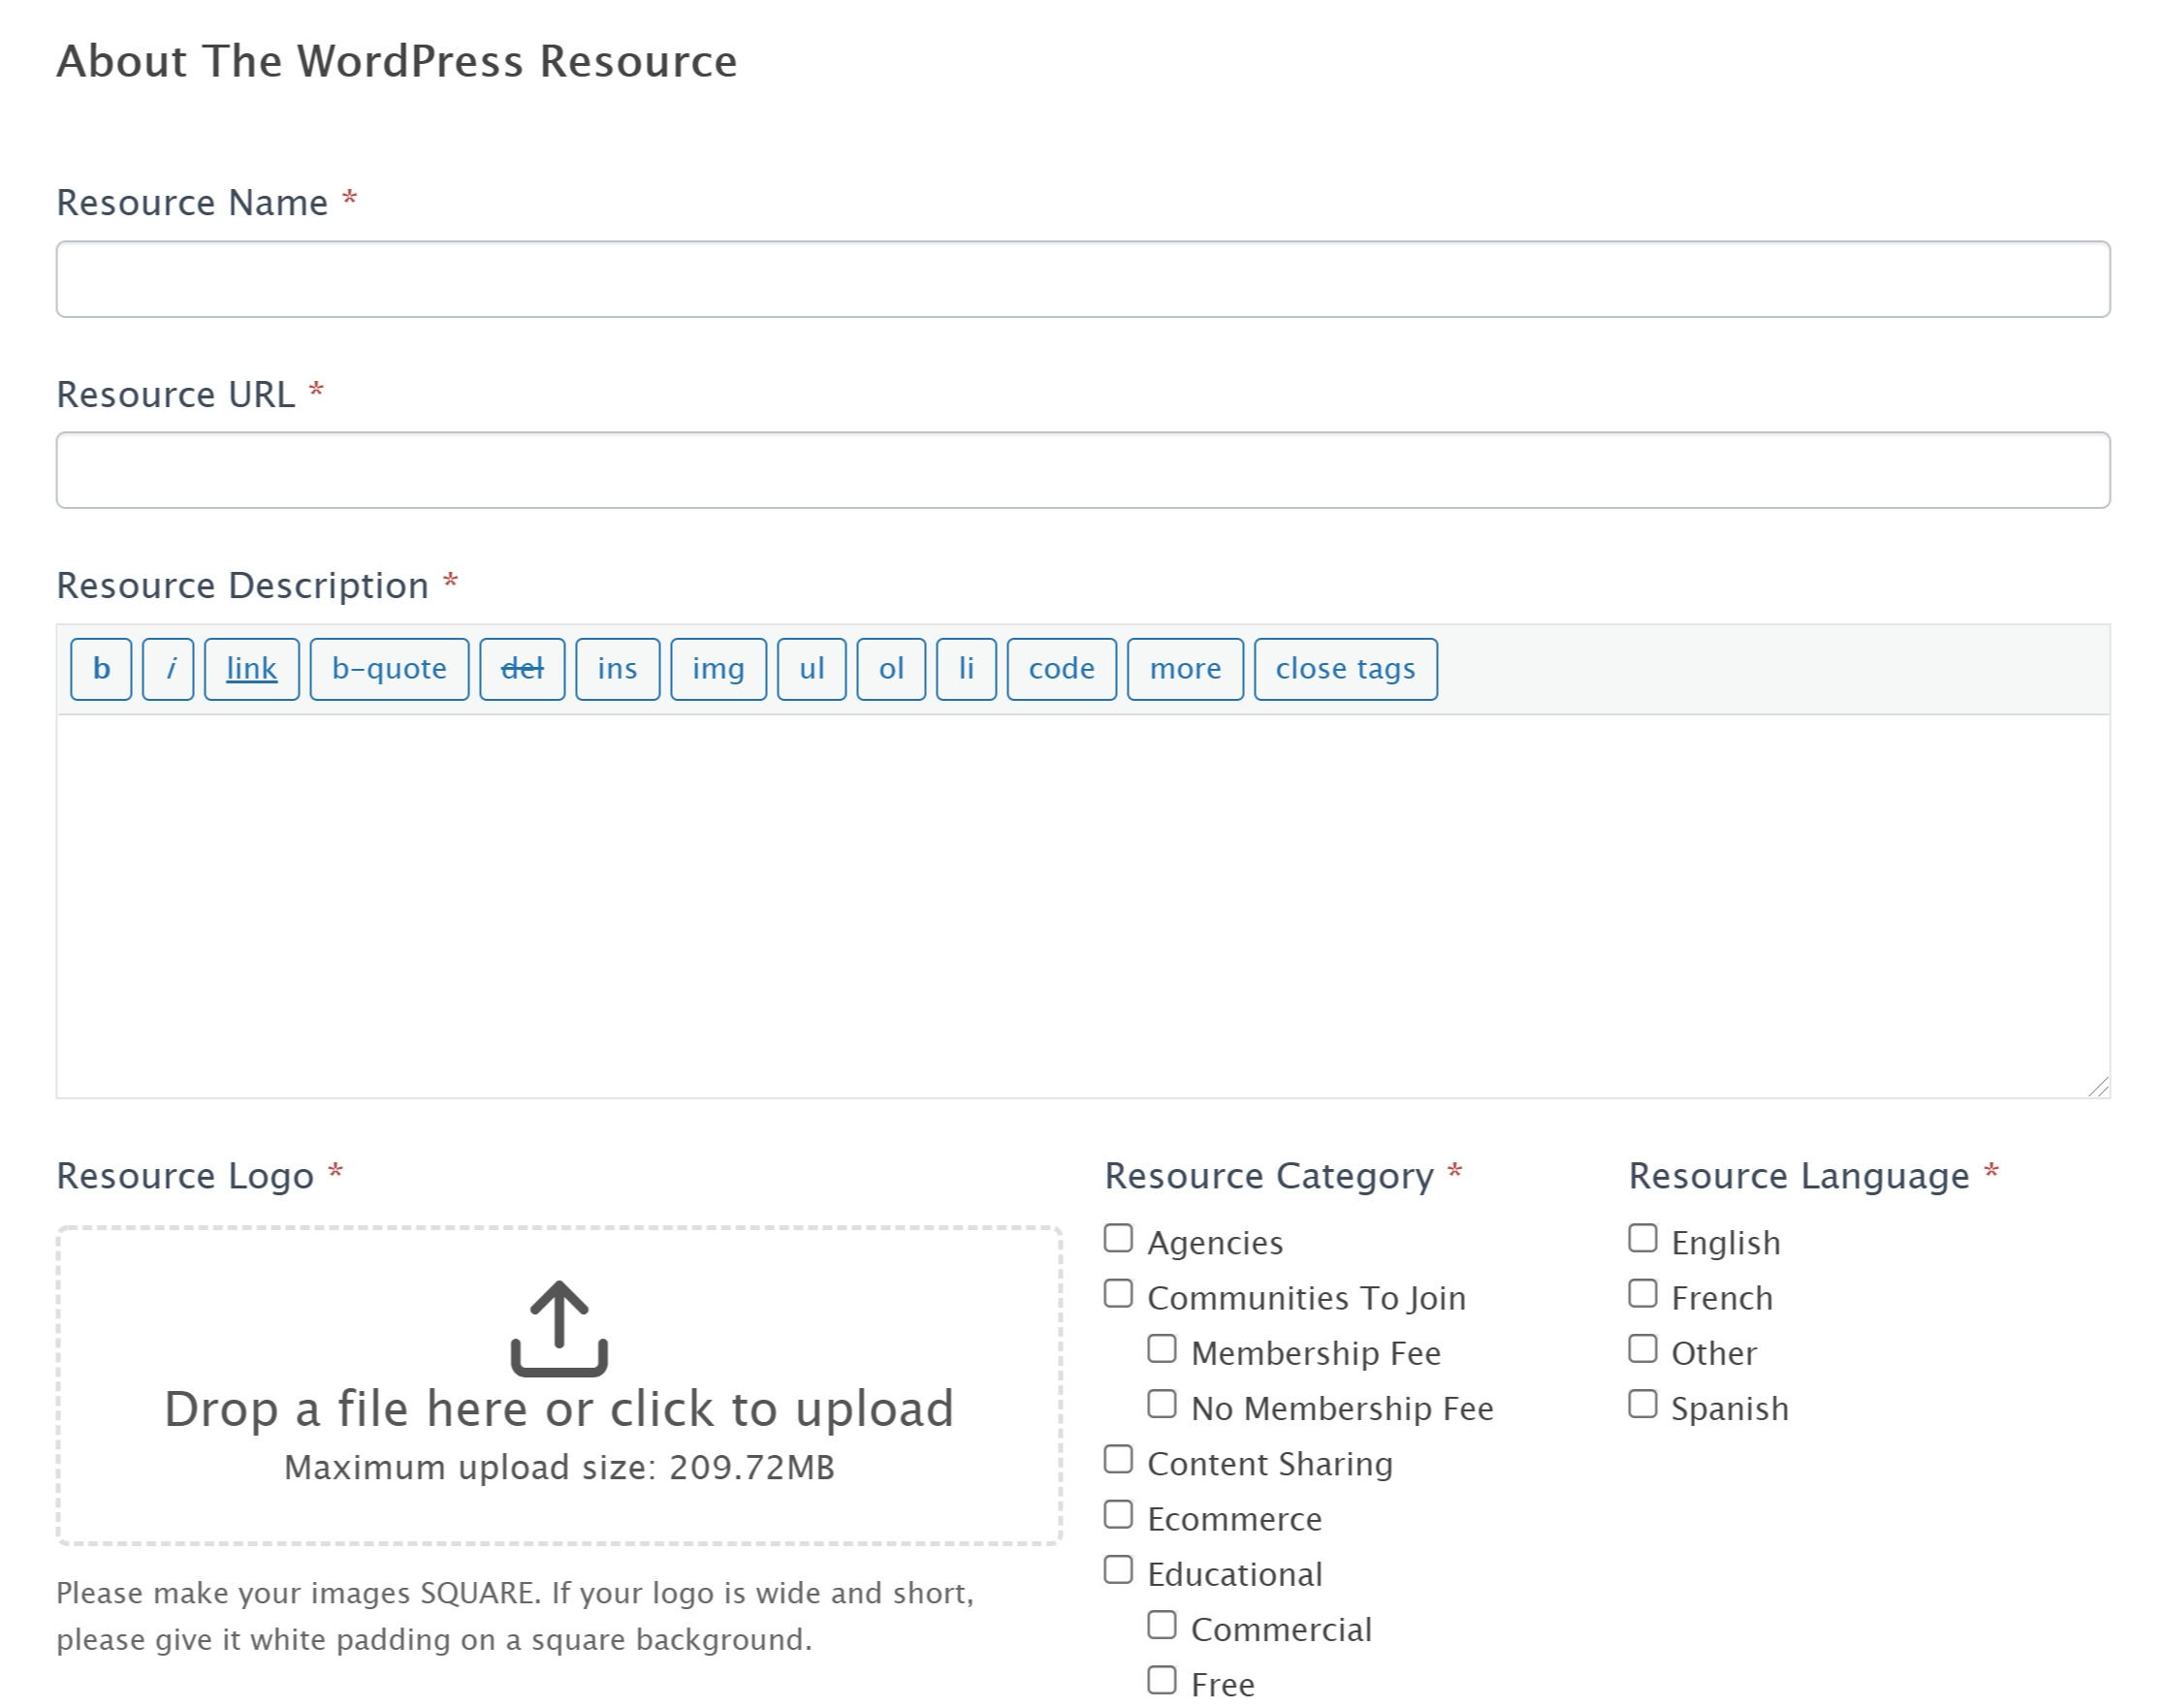The width and height of the screenshot is (2167, 1708).
Task: Insert a code block via the code button
Action: [x=1060, y=669]
